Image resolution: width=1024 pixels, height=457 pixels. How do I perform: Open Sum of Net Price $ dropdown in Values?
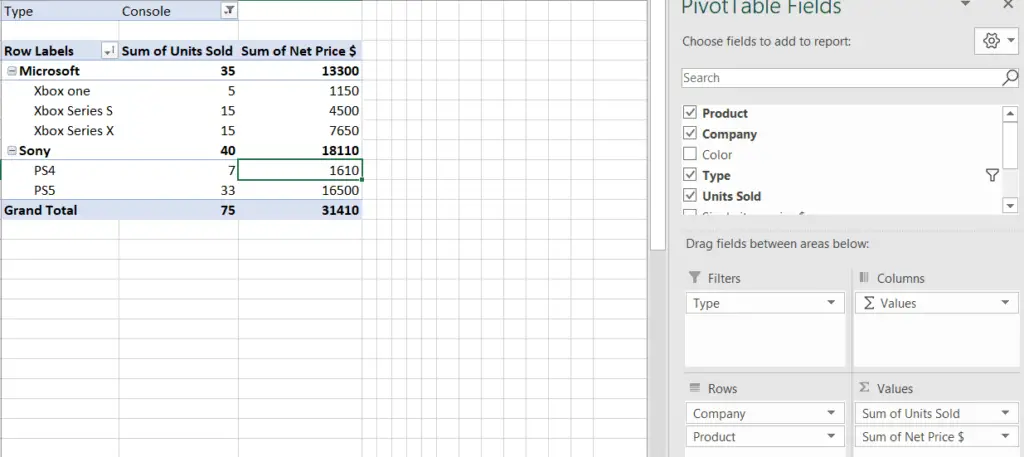click(x=1005, y=437)
